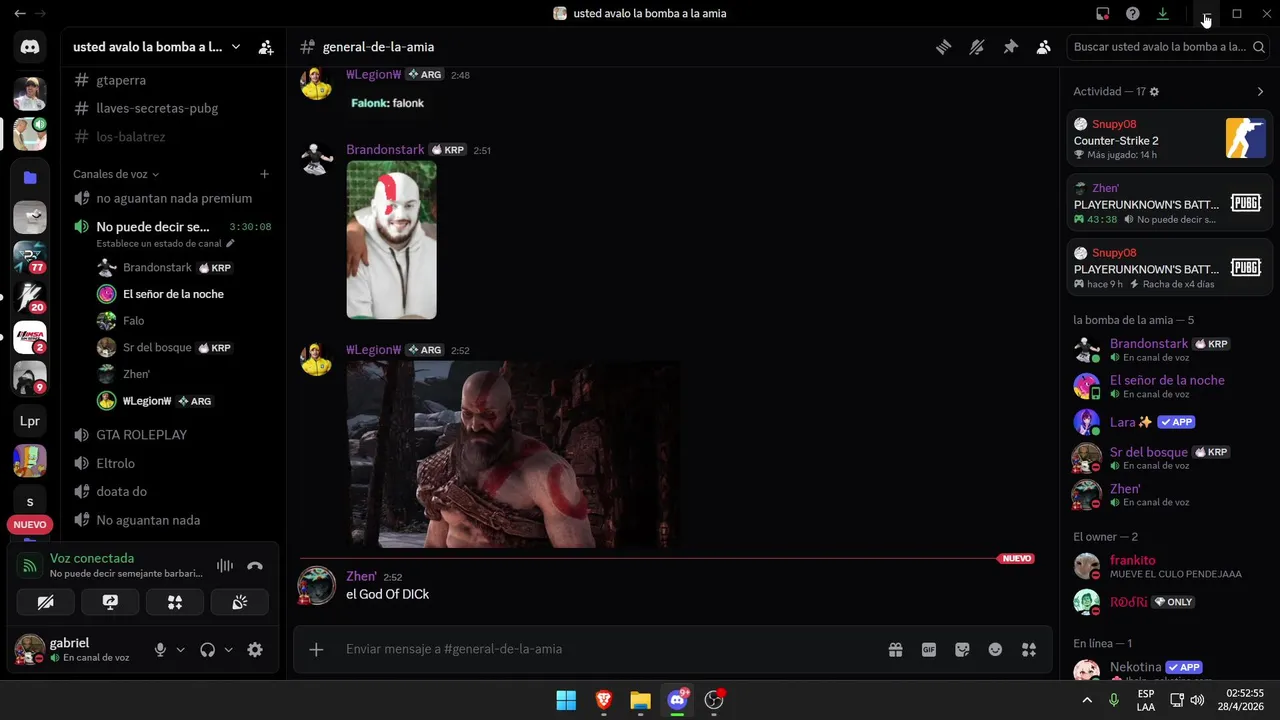Screen dimensions: 1280x720
Task: Open the threads icon in channel header
Action: click(943, 47)
